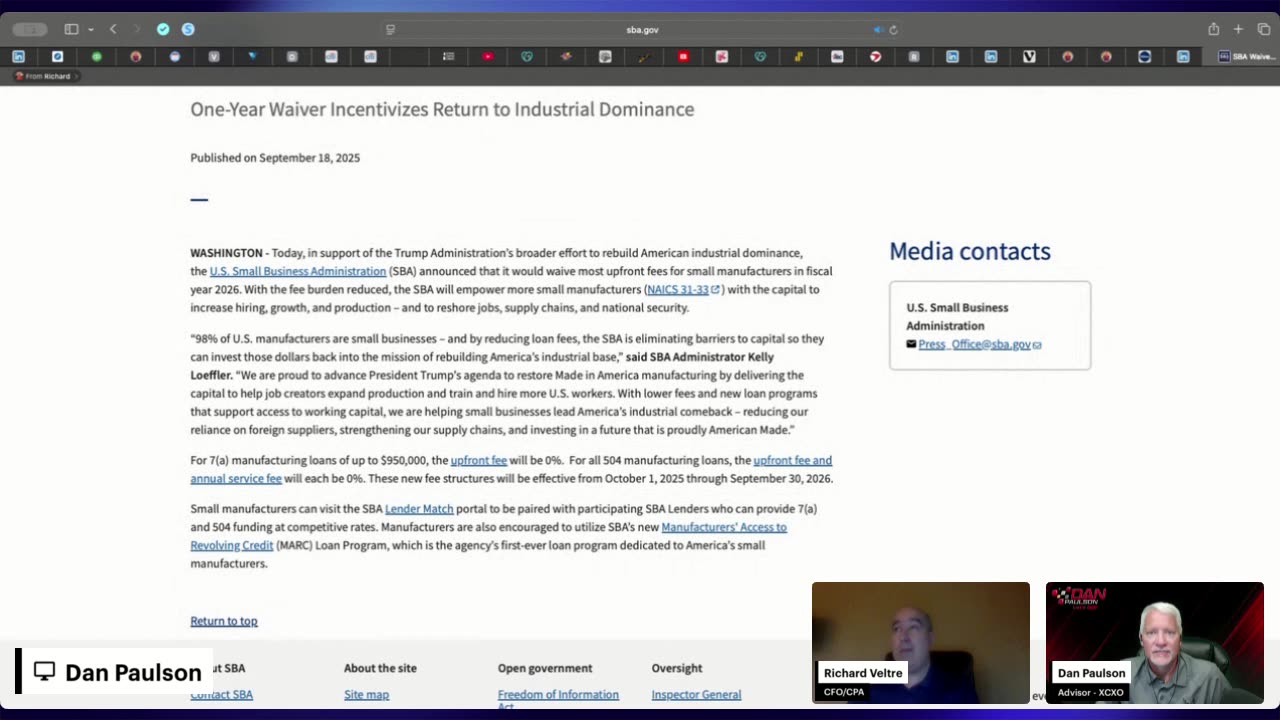This screenshot has height=720, width=1280.
Task: Open the Freedom of Information Act link
Action: (558, 698)
